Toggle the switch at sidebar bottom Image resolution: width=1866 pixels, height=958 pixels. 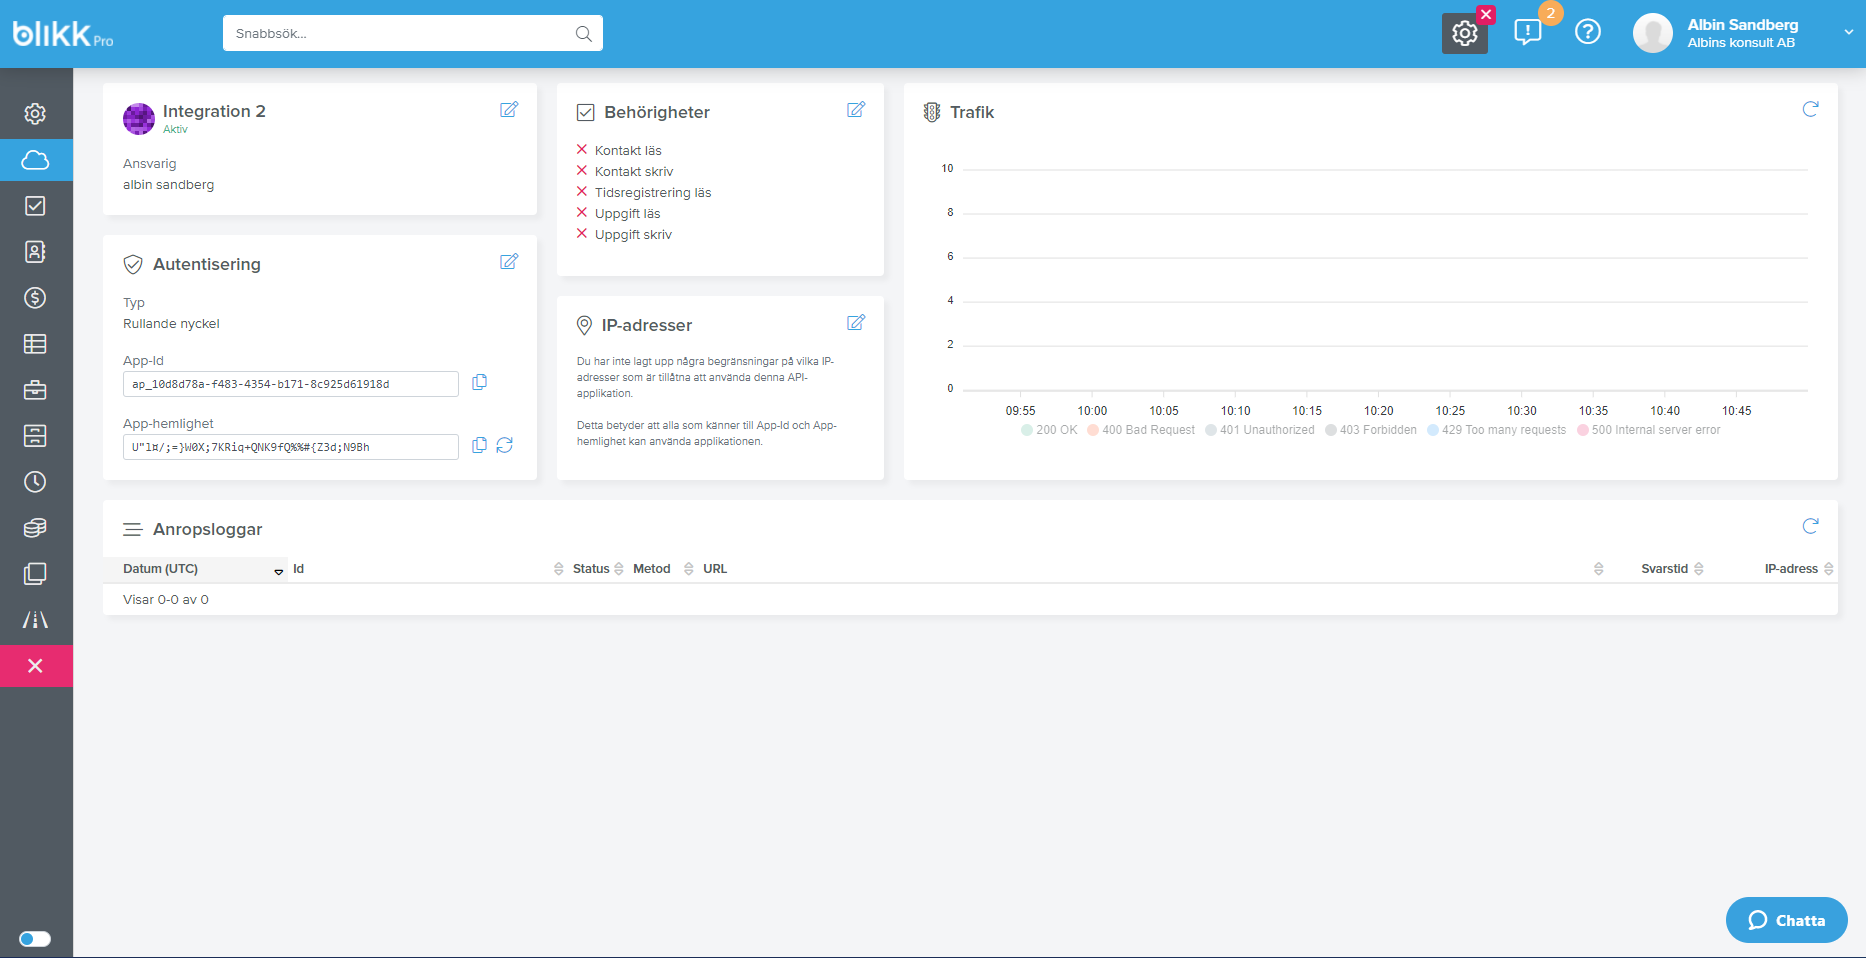[35, 939]
